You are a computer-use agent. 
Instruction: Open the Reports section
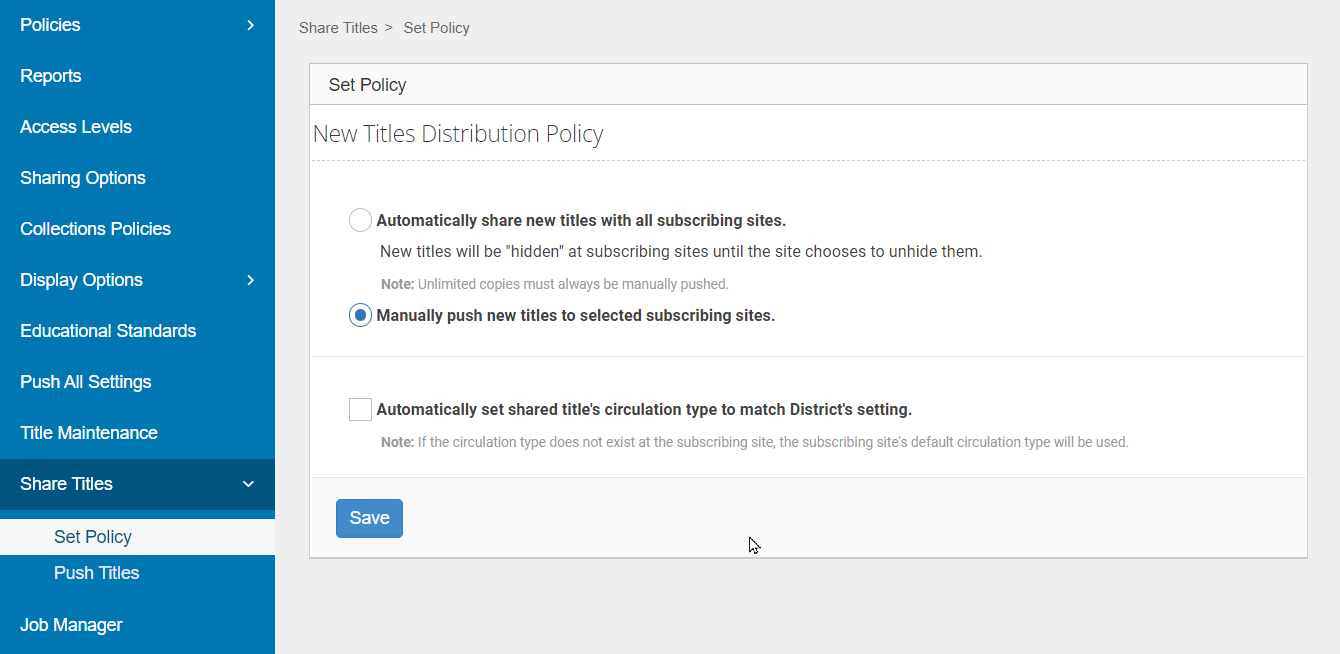tap(50, 76)
